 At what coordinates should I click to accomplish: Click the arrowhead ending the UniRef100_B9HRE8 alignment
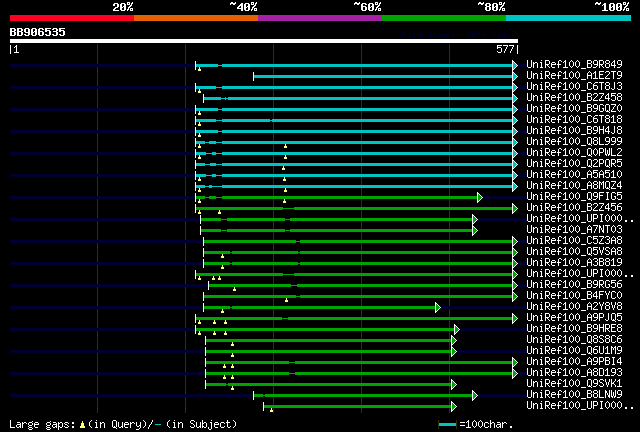click(457, 330)
